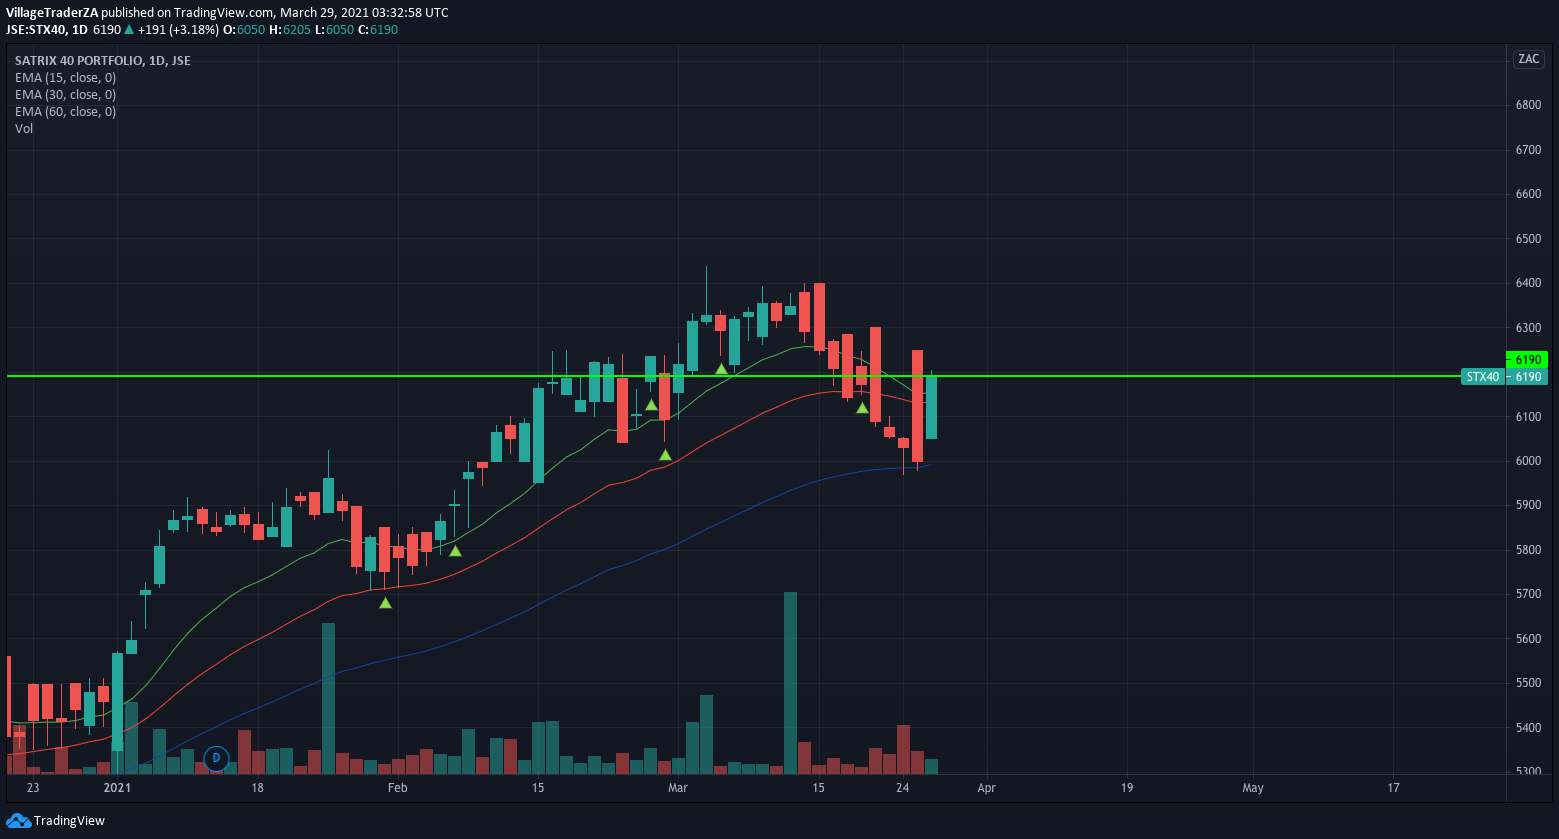Select the tallest volume bar in March
The width and height of the screenshot is (1559, 839).
click(790, 682)
